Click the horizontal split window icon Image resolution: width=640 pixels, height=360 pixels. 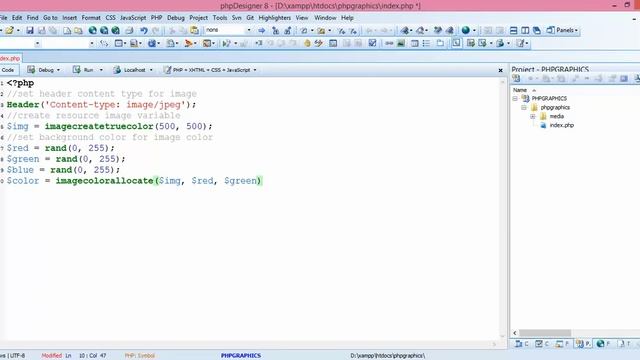tap(513, 30)
